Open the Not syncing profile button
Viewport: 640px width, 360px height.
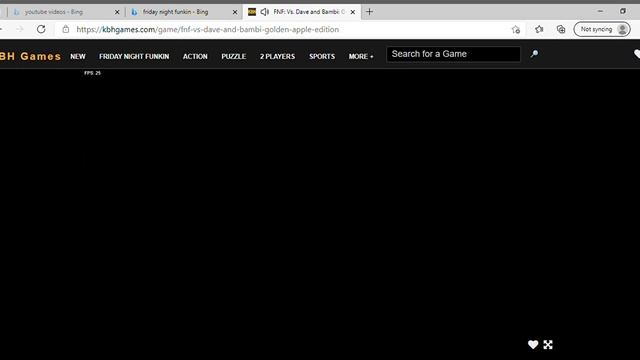coord(602,29)
